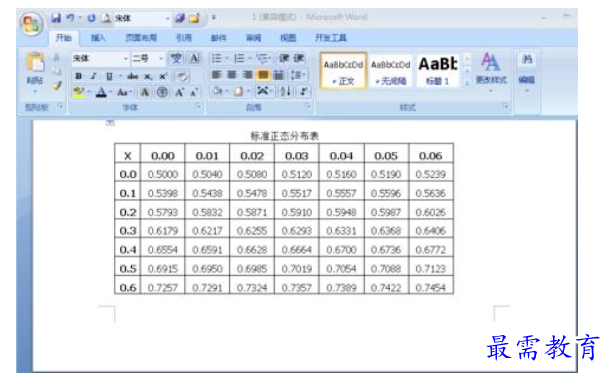Open the Styles pane launcher
This screenshot has width=608, height=379.
[x=505, y=106]
